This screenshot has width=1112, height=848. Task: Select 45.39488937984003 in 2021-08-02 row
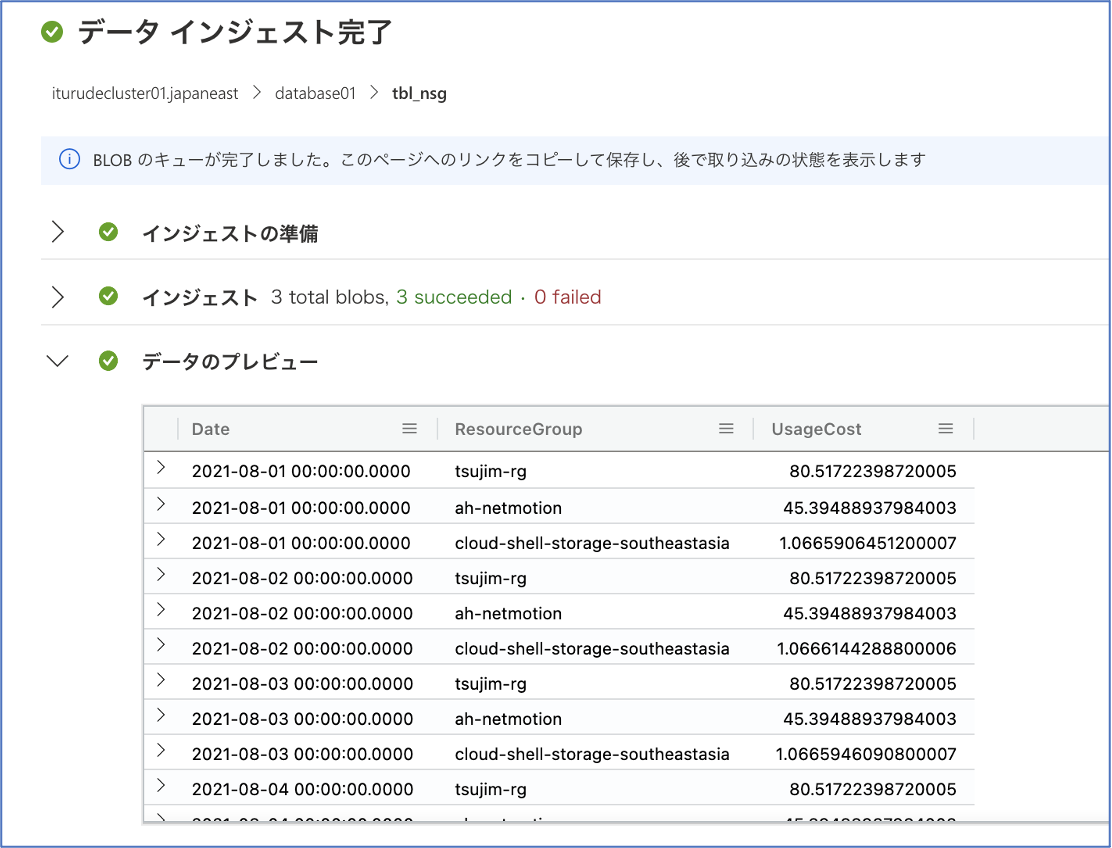pos(869,613)
